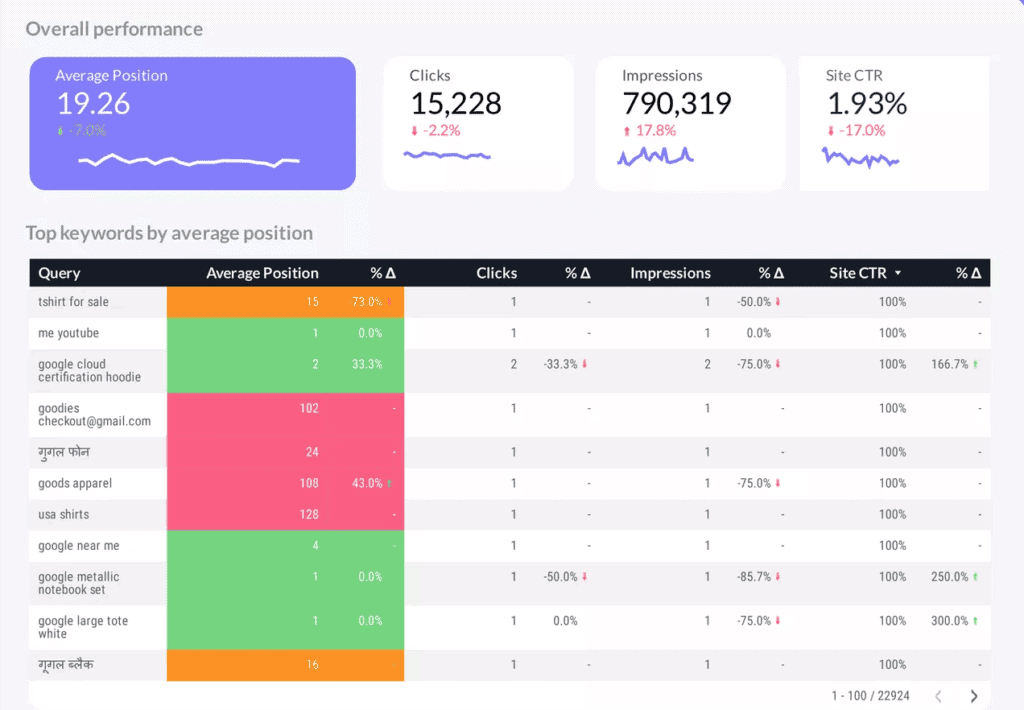Select the 'गुगल फोन' query
The image size is (1024, 710).
[63, 452]
